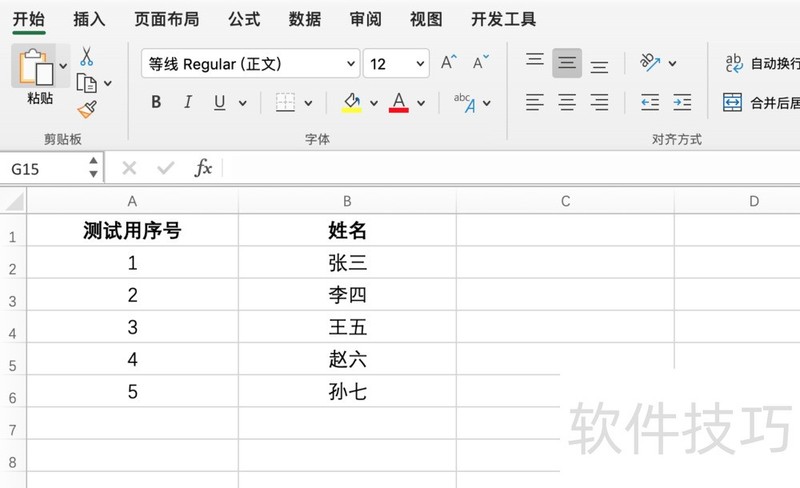Select row 7 header
The image size is (800, 488).
13,425
